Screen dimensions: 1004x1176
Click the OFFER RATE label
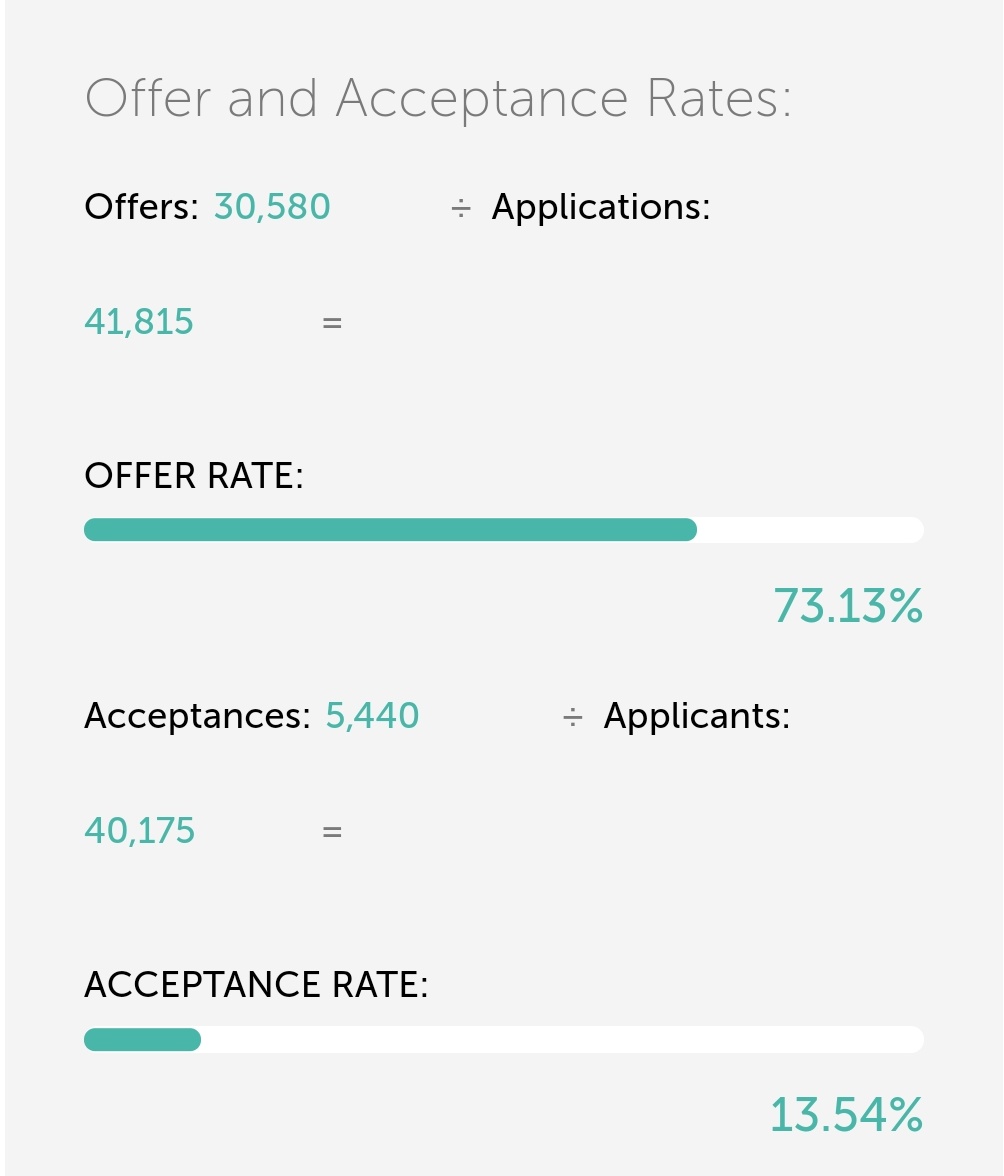pos(194,476)
